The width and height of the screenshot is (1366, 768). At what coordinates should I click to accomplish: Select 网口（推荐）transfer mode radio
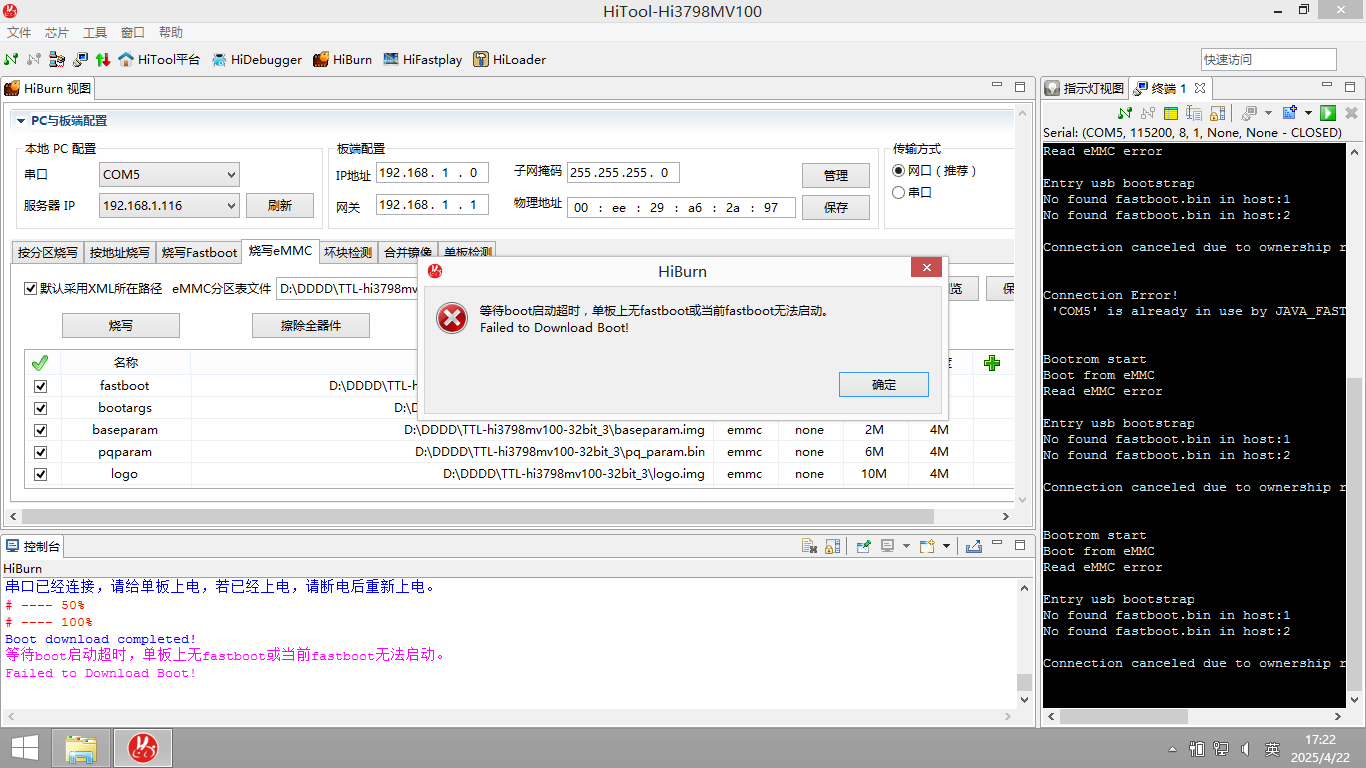click(898, 171)
